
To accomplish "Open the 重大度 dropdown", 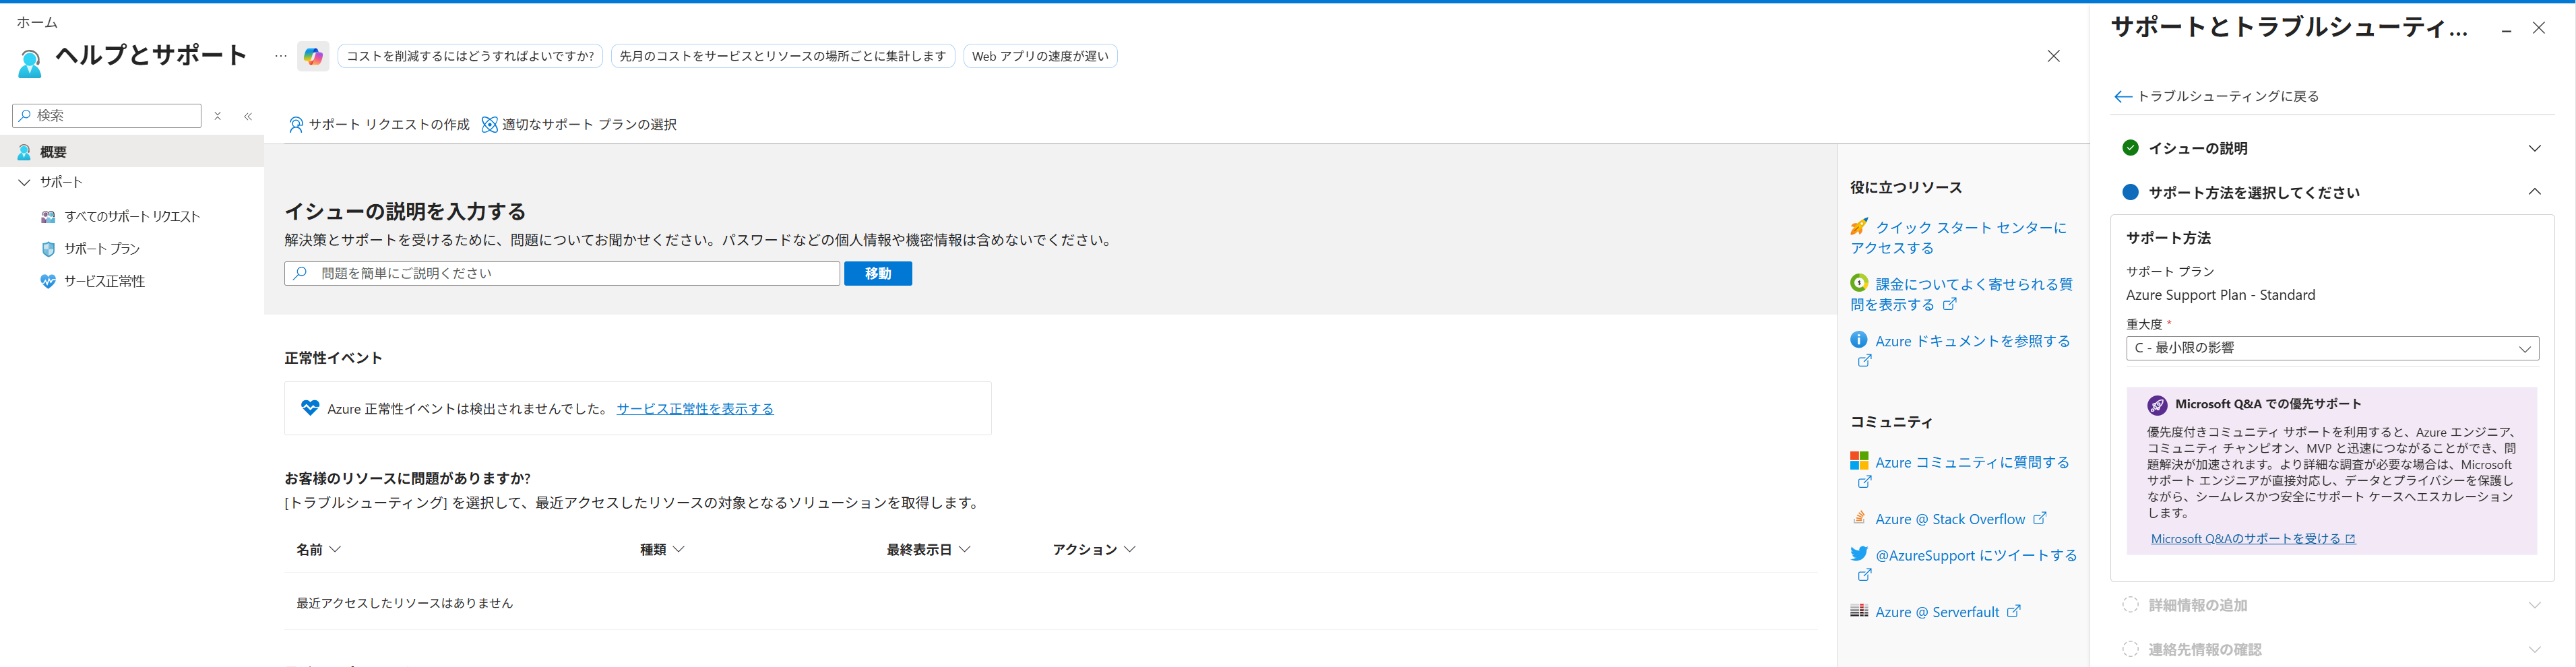I will click(x=2332, y=349).
